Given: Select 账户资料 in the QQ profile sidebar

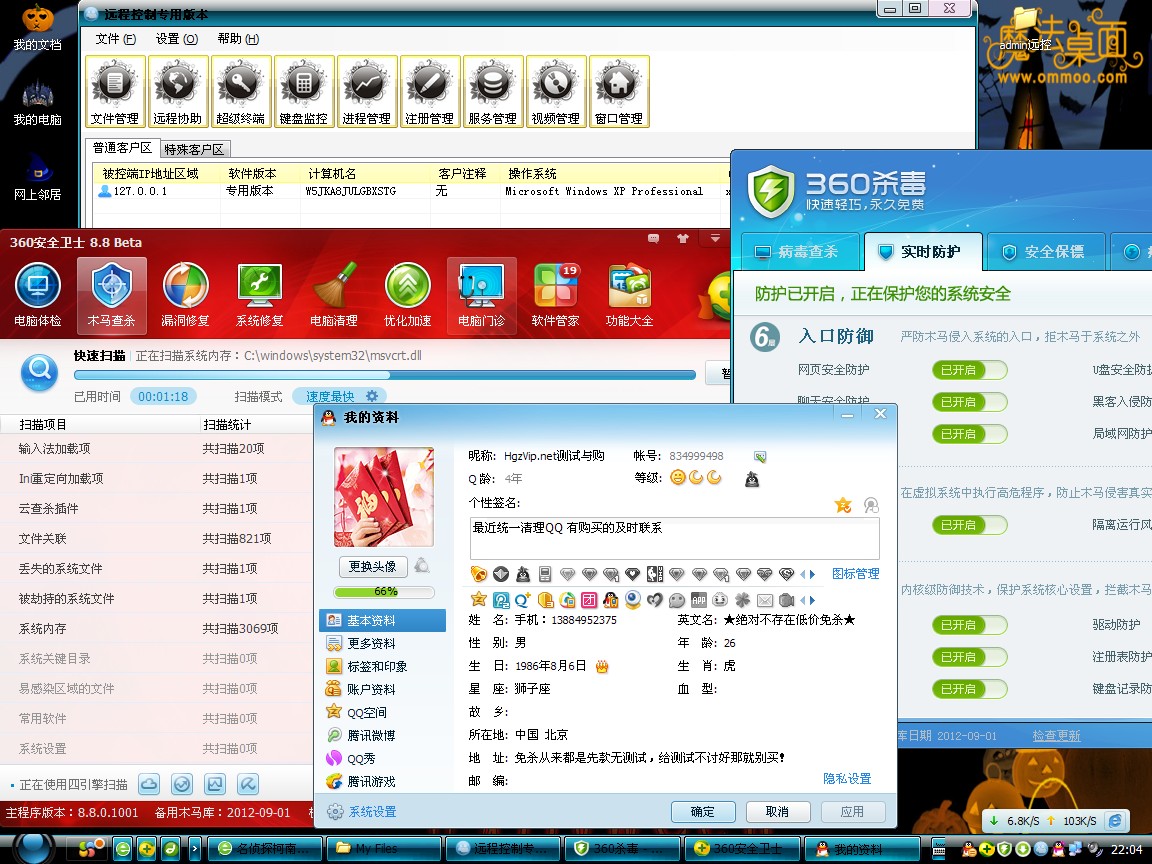Looking at the screenshot, I should point(382,689).
